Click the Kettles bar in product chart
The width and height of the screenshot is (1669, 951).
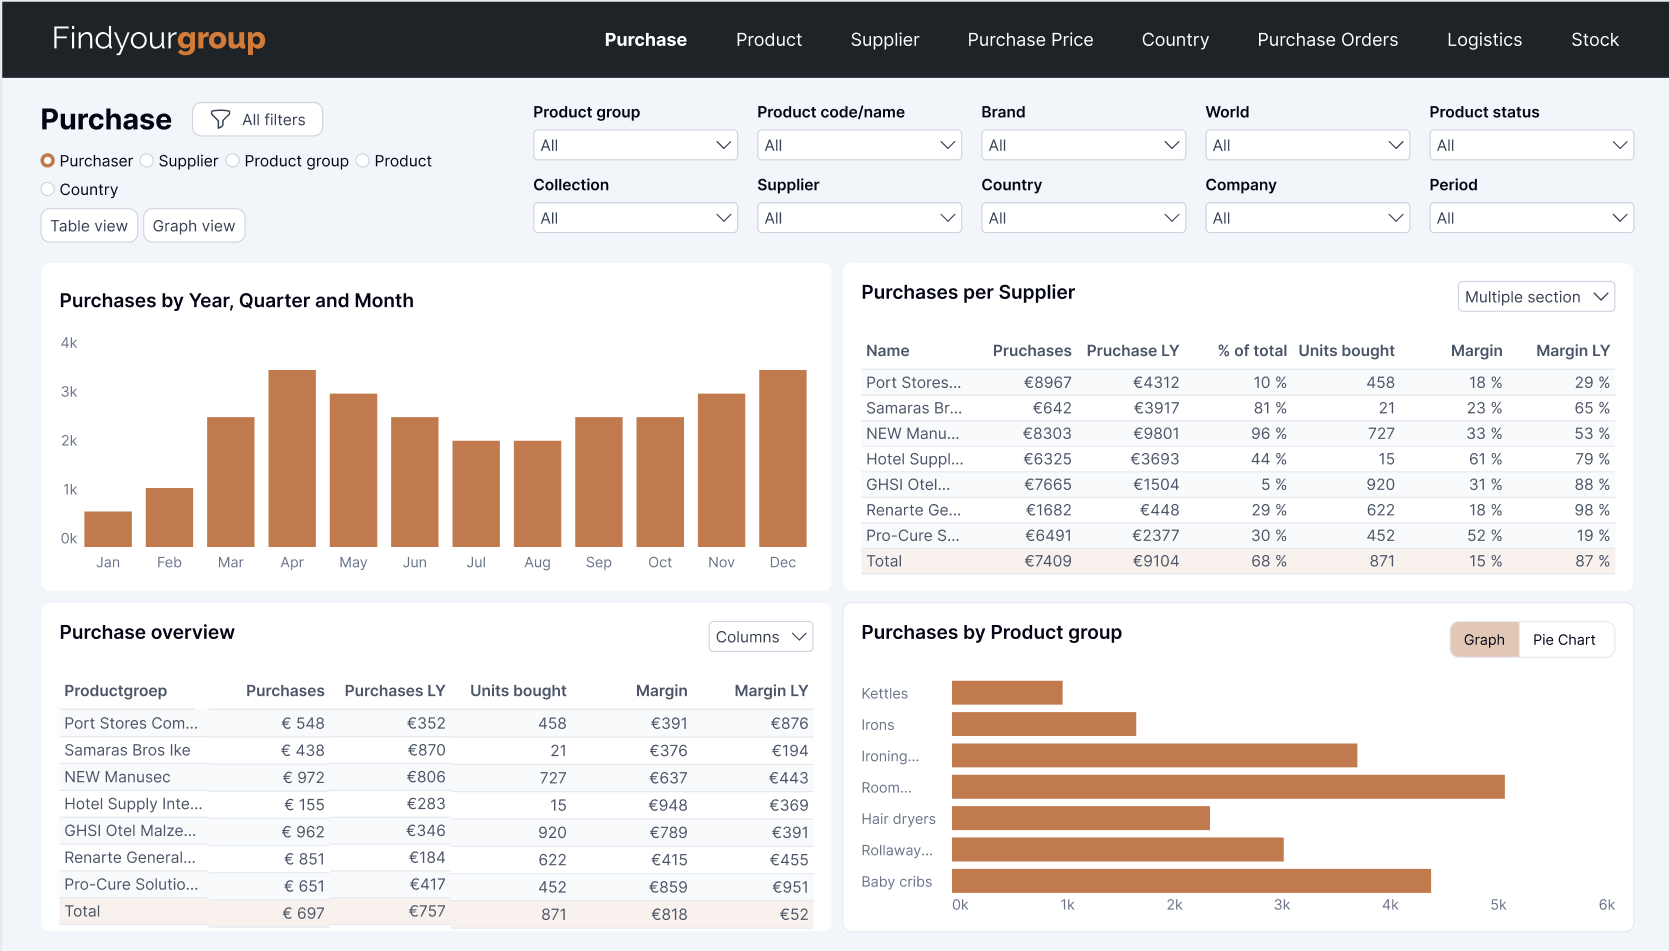click(1007, 693)
